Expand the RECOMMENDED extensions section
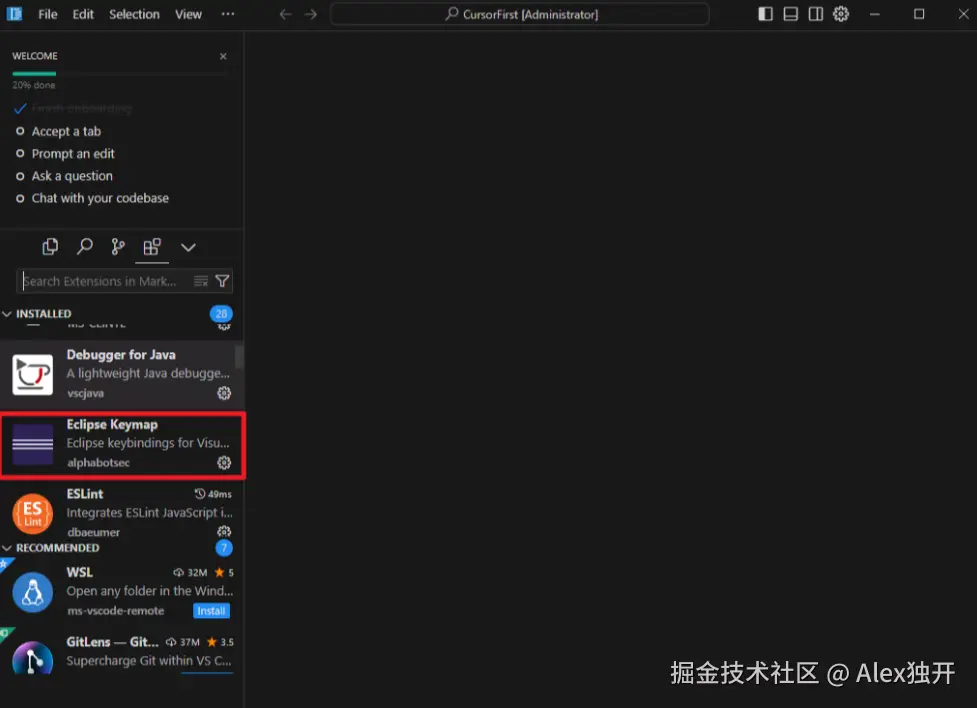Viewport: 977px width, 708px height. point(52,547)
